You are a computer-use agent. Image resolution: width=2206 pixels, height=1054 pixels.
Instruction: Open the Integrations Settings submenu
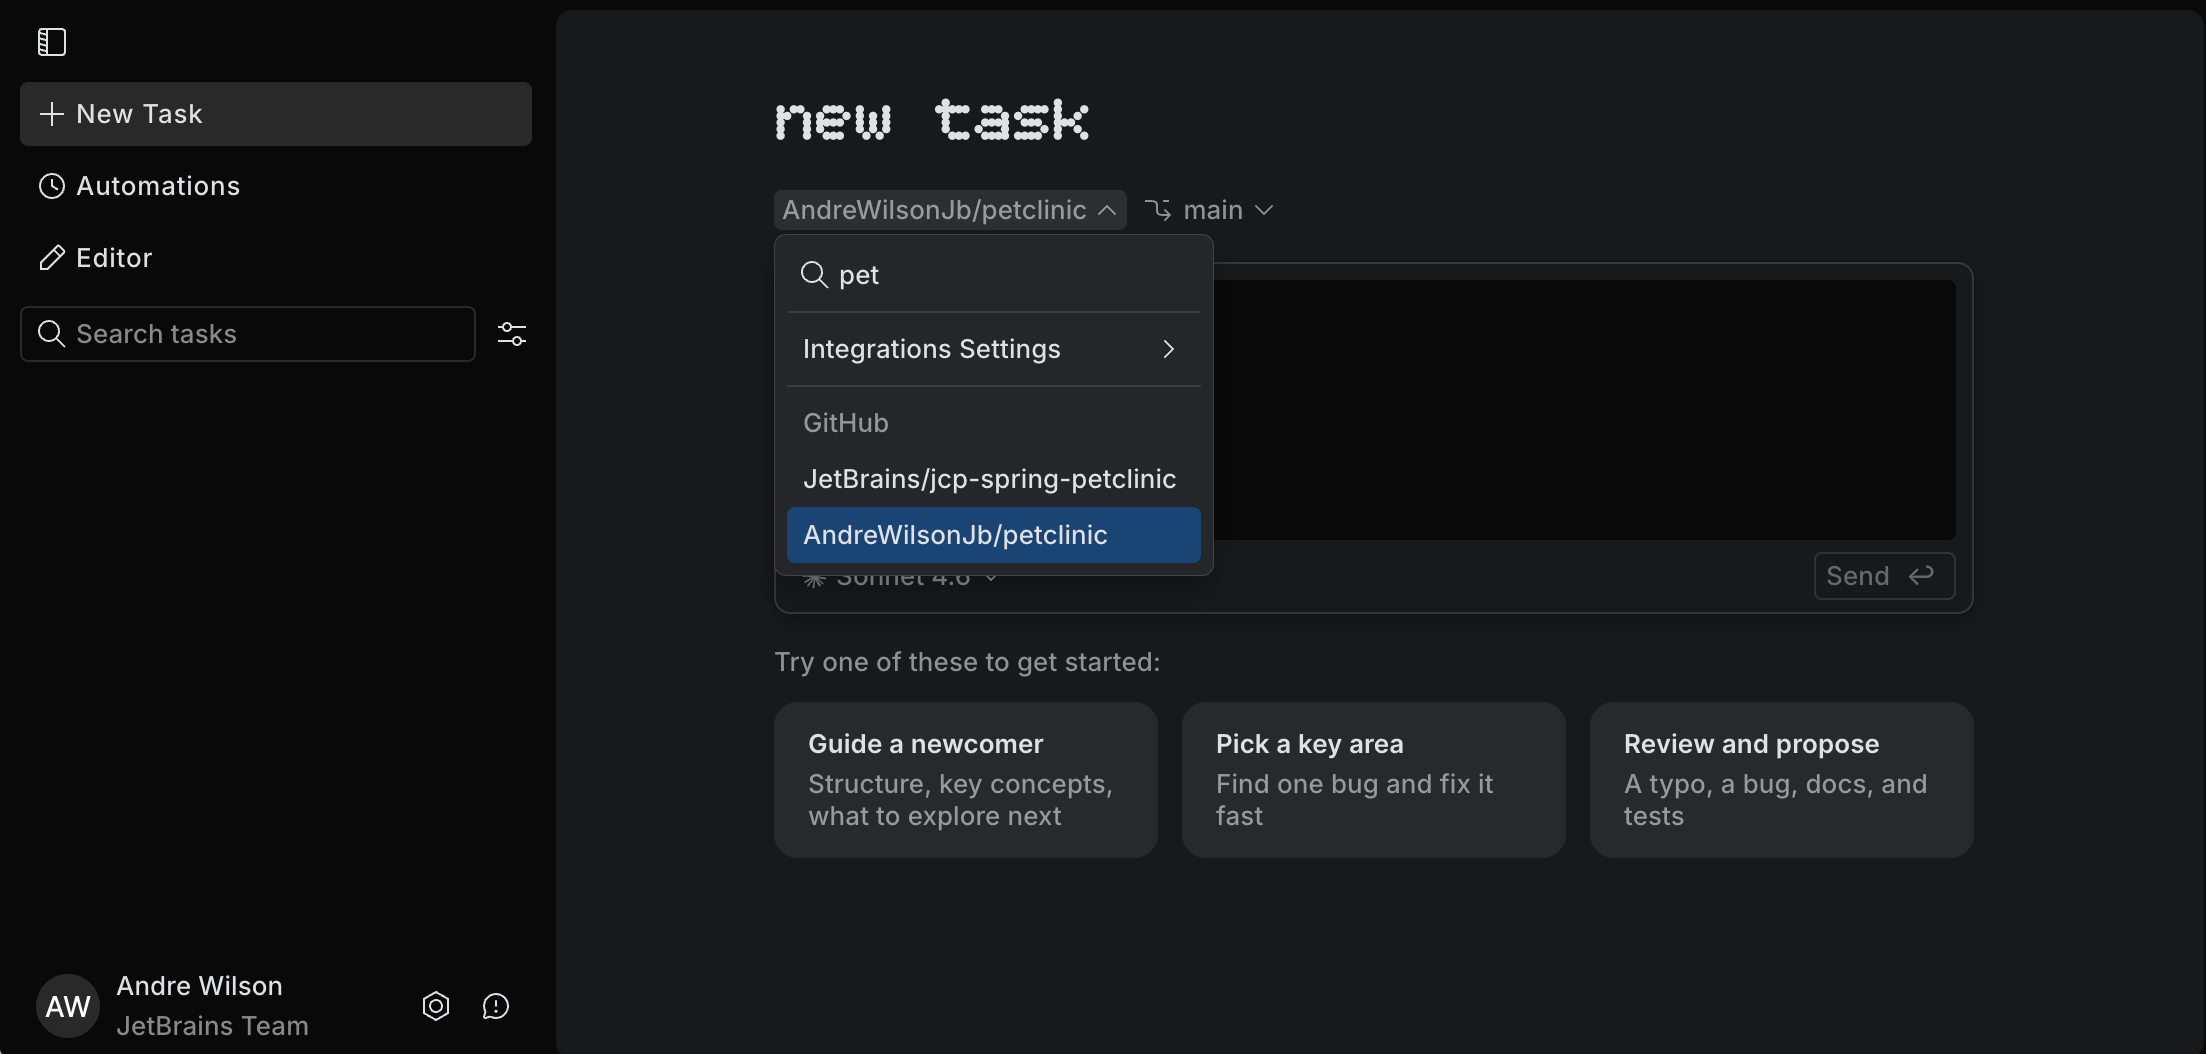(x=994, y=349)
